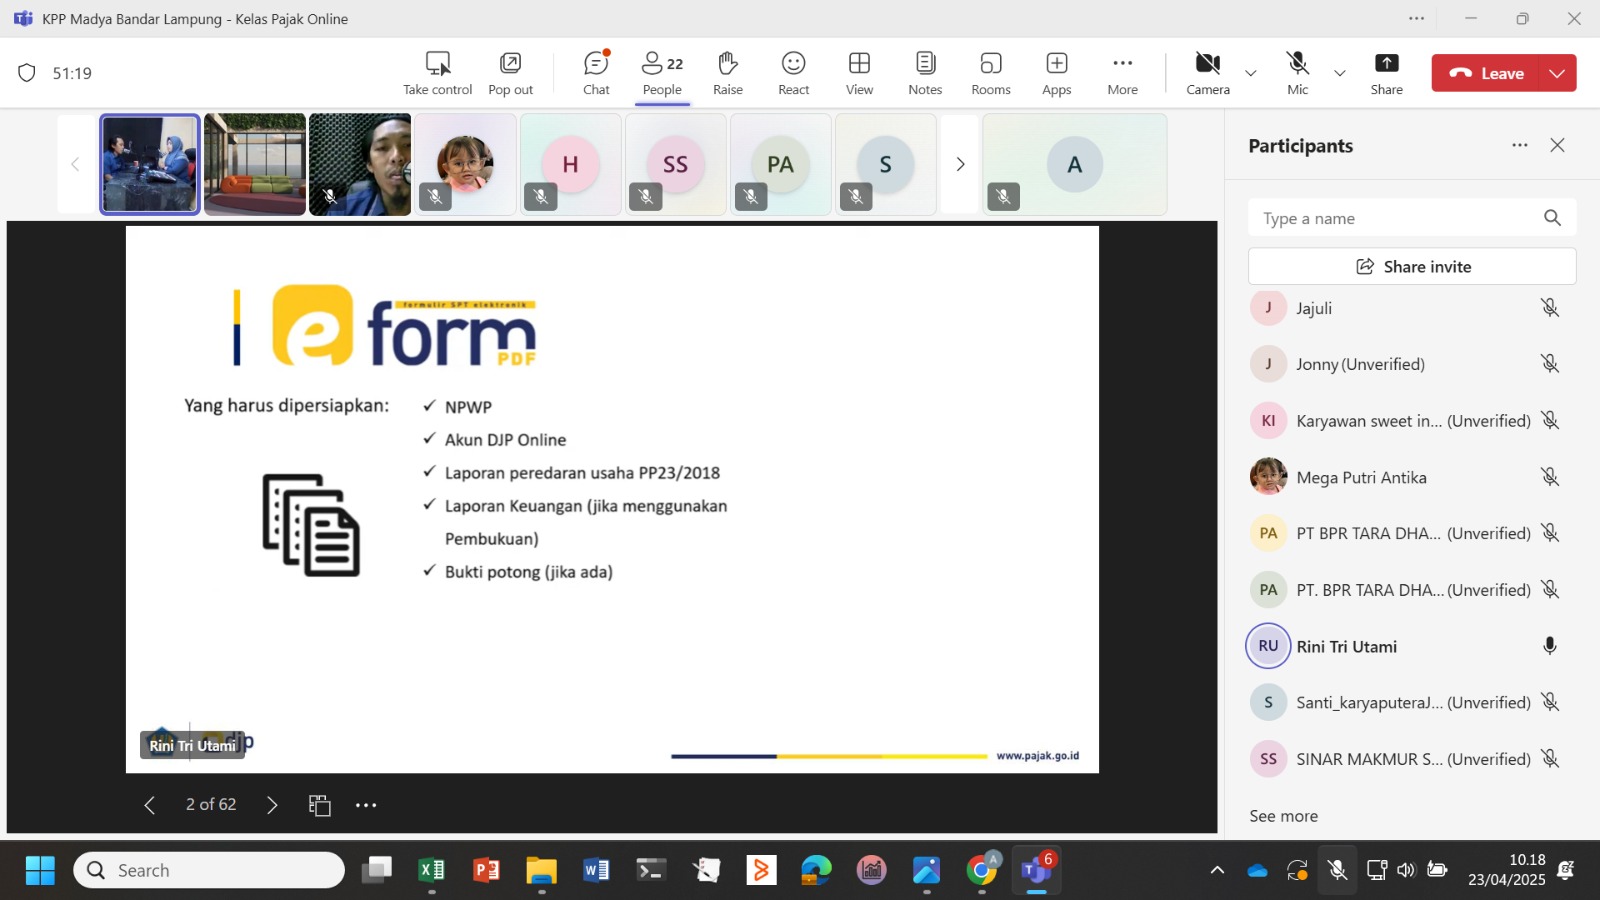Go to the next slide
Viewport: 1600px width, 900px height.
pyautogui.click(x=272, y=805)
